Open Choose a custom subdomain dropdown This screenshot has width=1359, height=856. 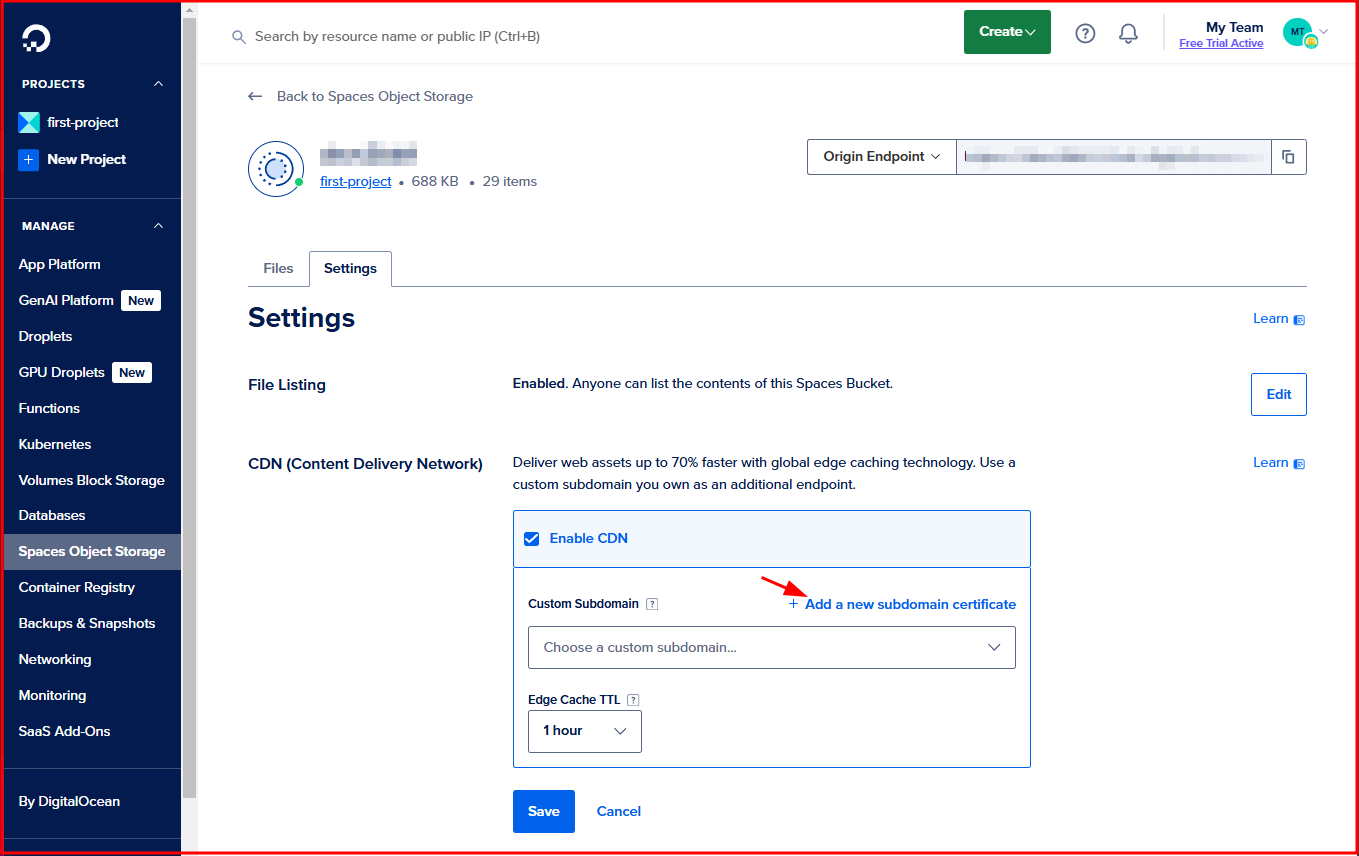point(772,647)
